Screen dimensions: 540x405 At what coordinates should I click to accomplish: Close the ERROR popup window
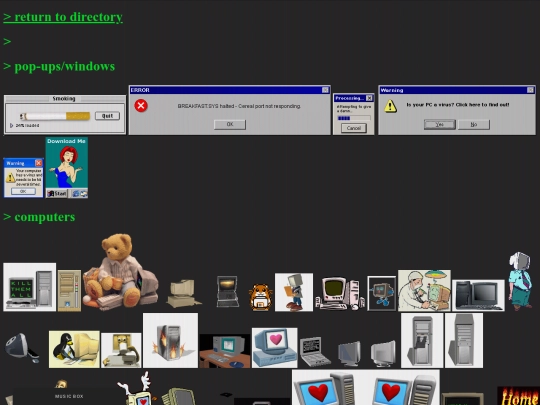[325, 90]
